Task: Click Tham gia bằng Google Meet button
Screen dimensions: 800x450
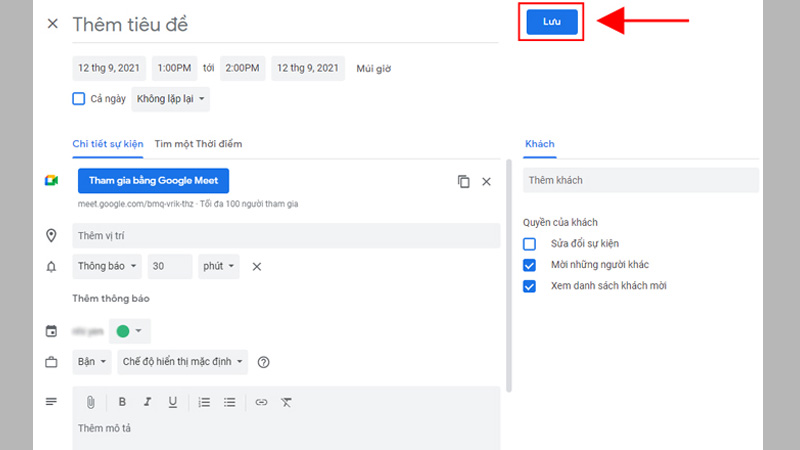Action: coord(154,181)
